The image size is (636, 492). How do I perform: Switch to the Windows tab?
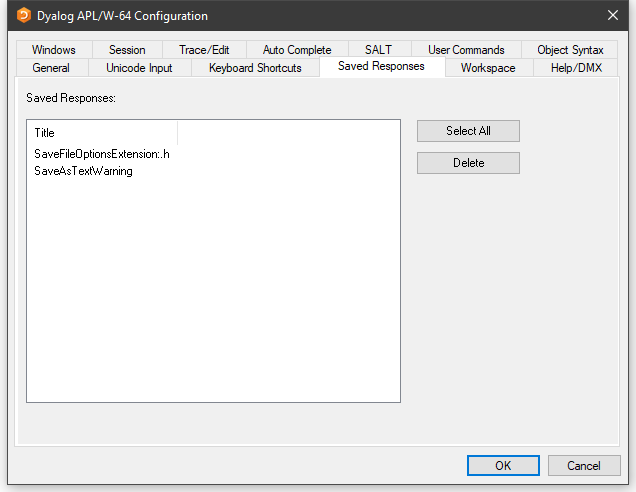coord(53,50)
